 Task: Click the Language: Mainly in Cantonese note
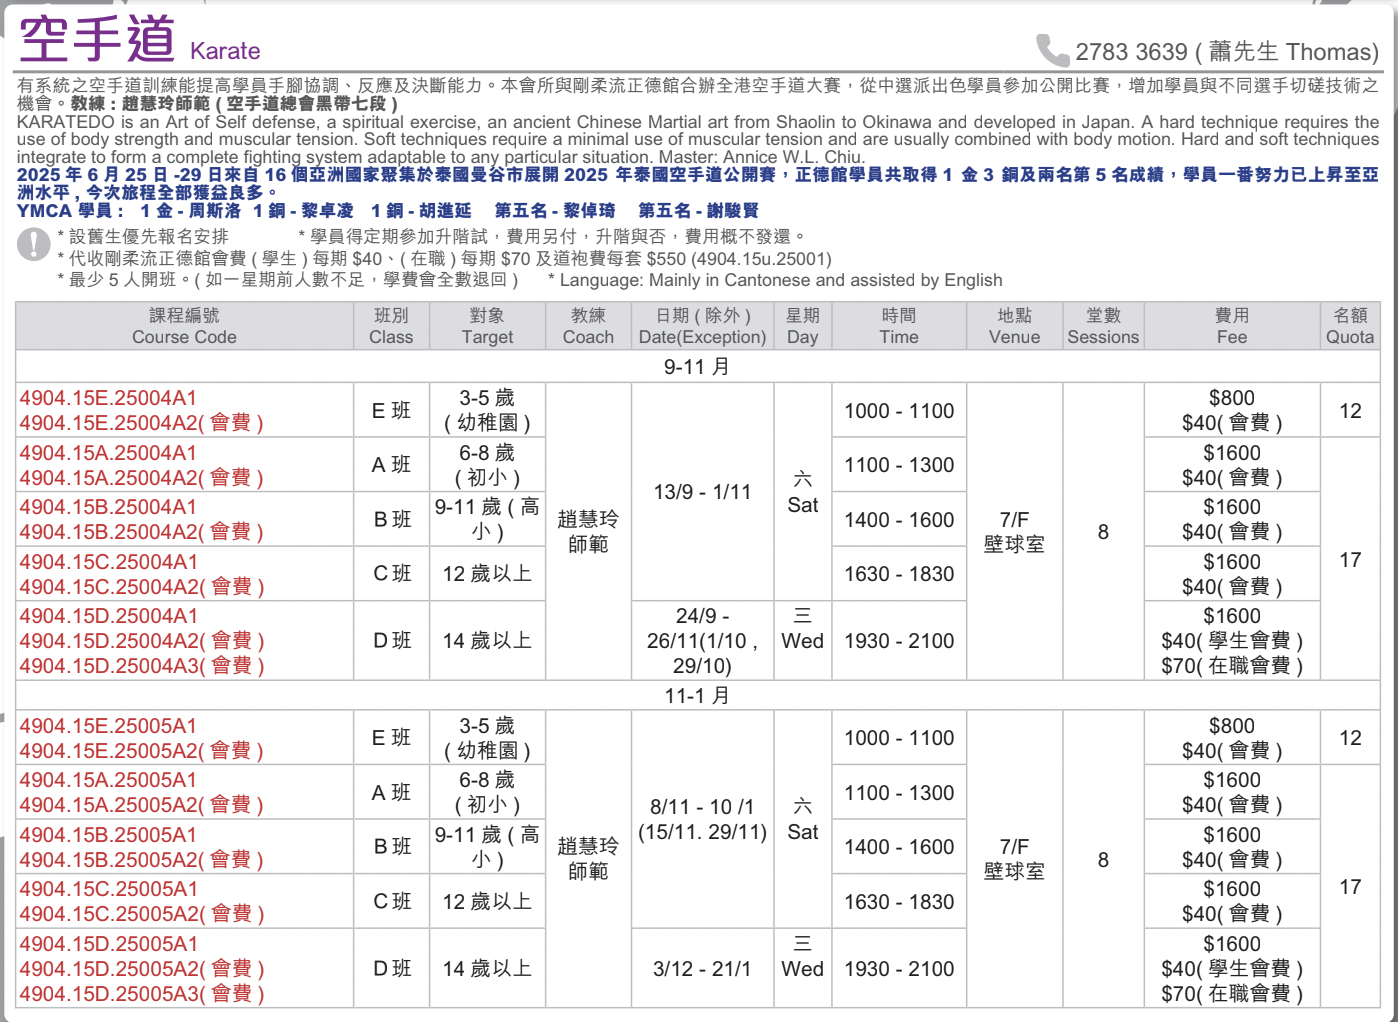780,280
